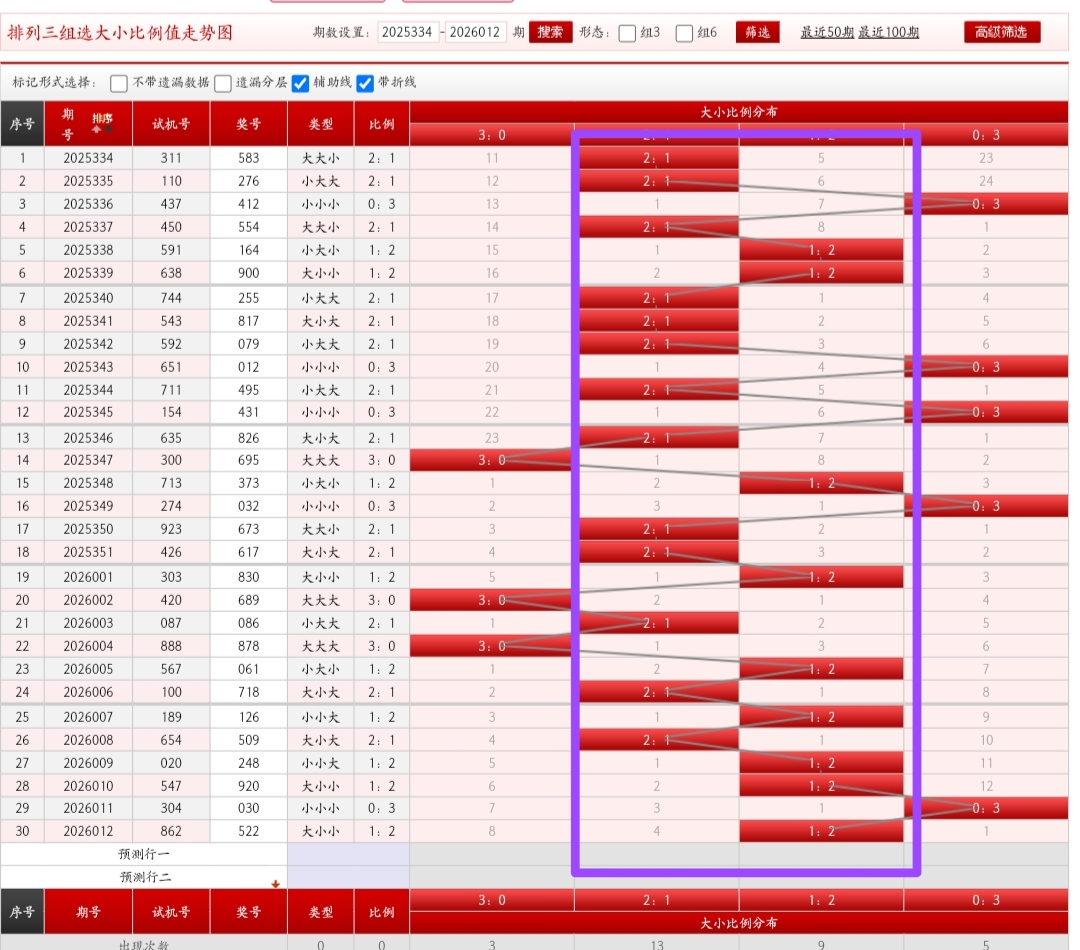The height and width of the screenshot is (950, 1080).
Task: Click the 筛选 filter button
Action: point(757,32)
